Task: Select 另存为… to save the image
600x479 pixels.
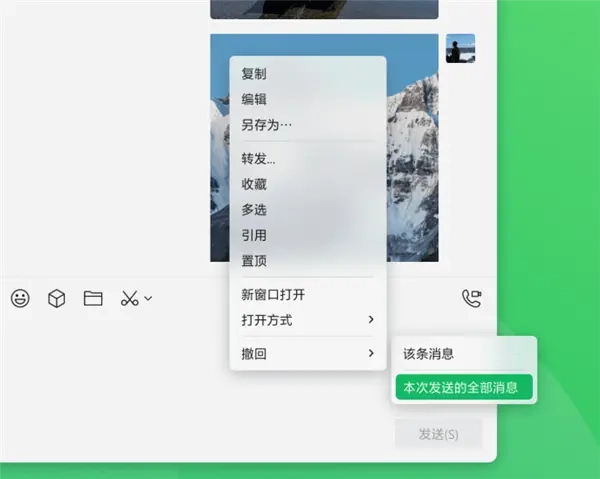Action: click(x=267, y=125)
